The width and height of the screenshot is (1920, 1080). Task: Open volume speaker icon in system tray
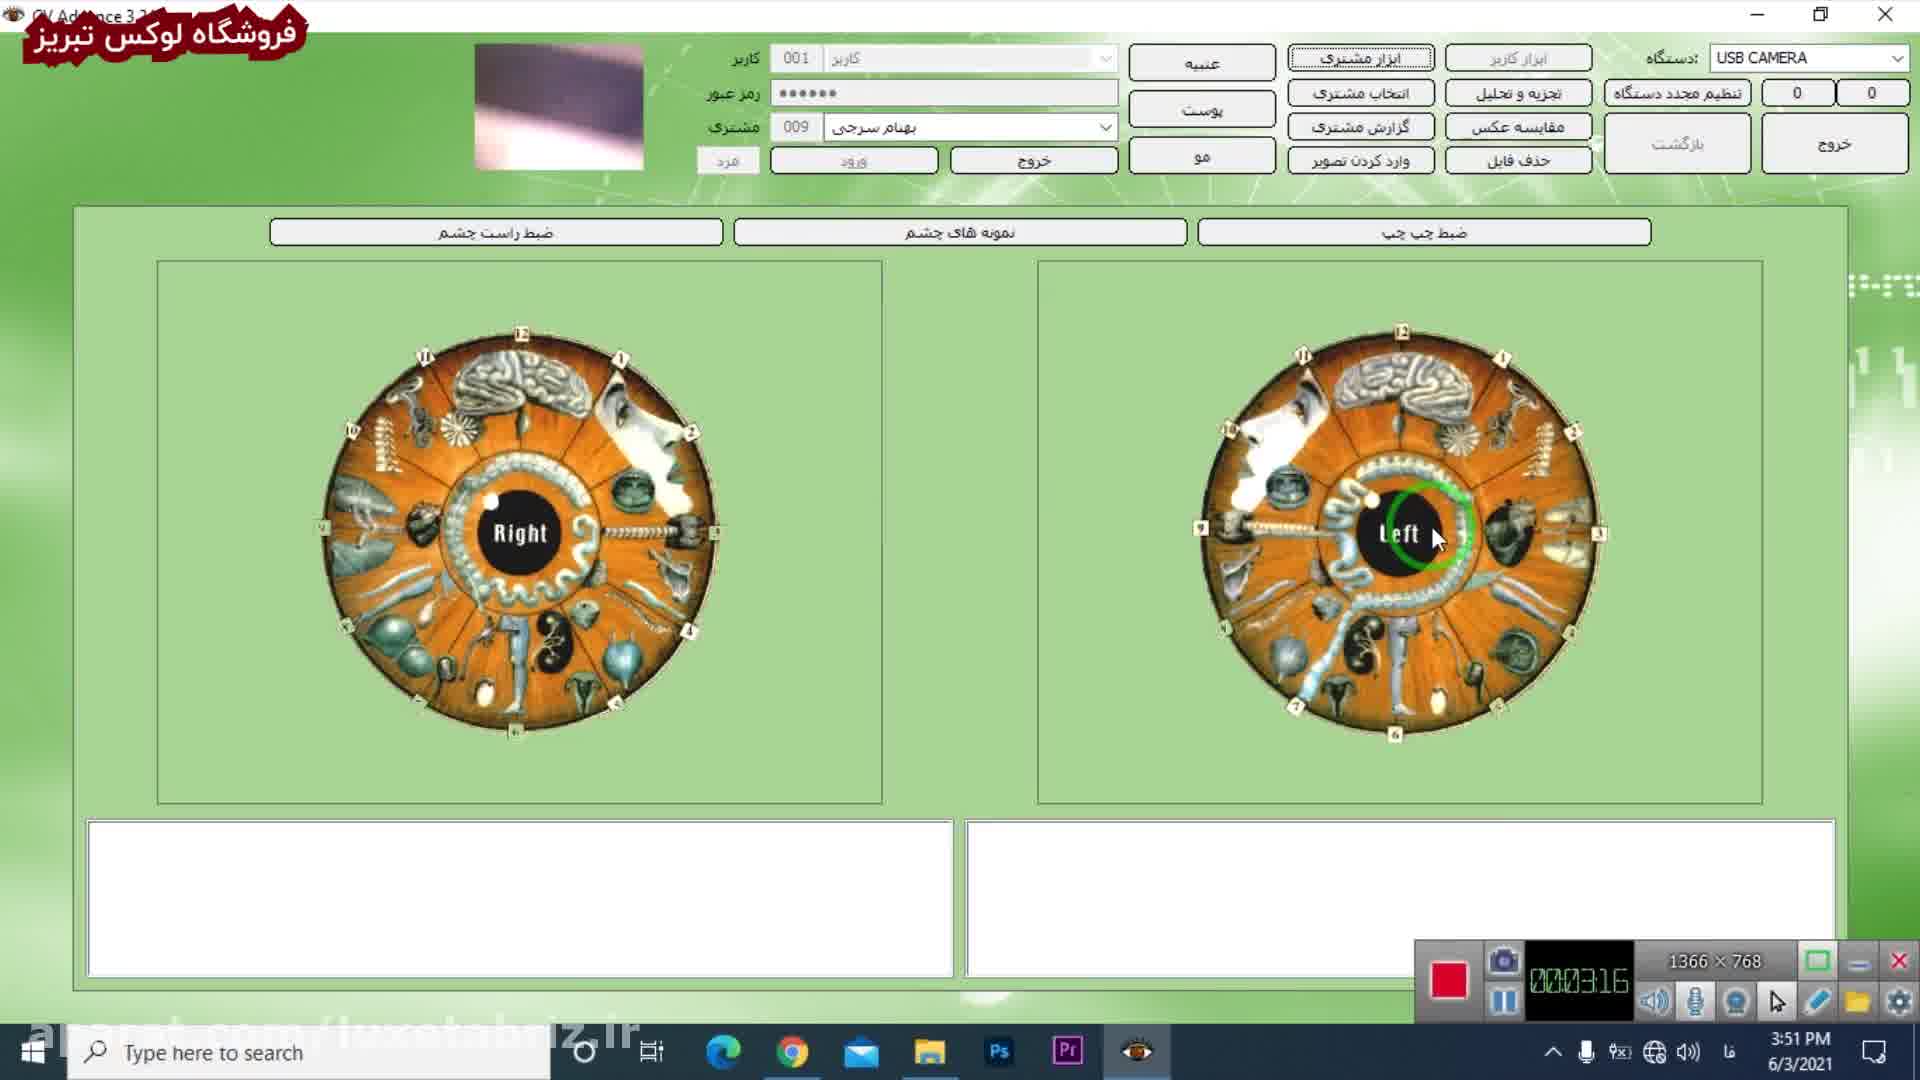1689,1052
